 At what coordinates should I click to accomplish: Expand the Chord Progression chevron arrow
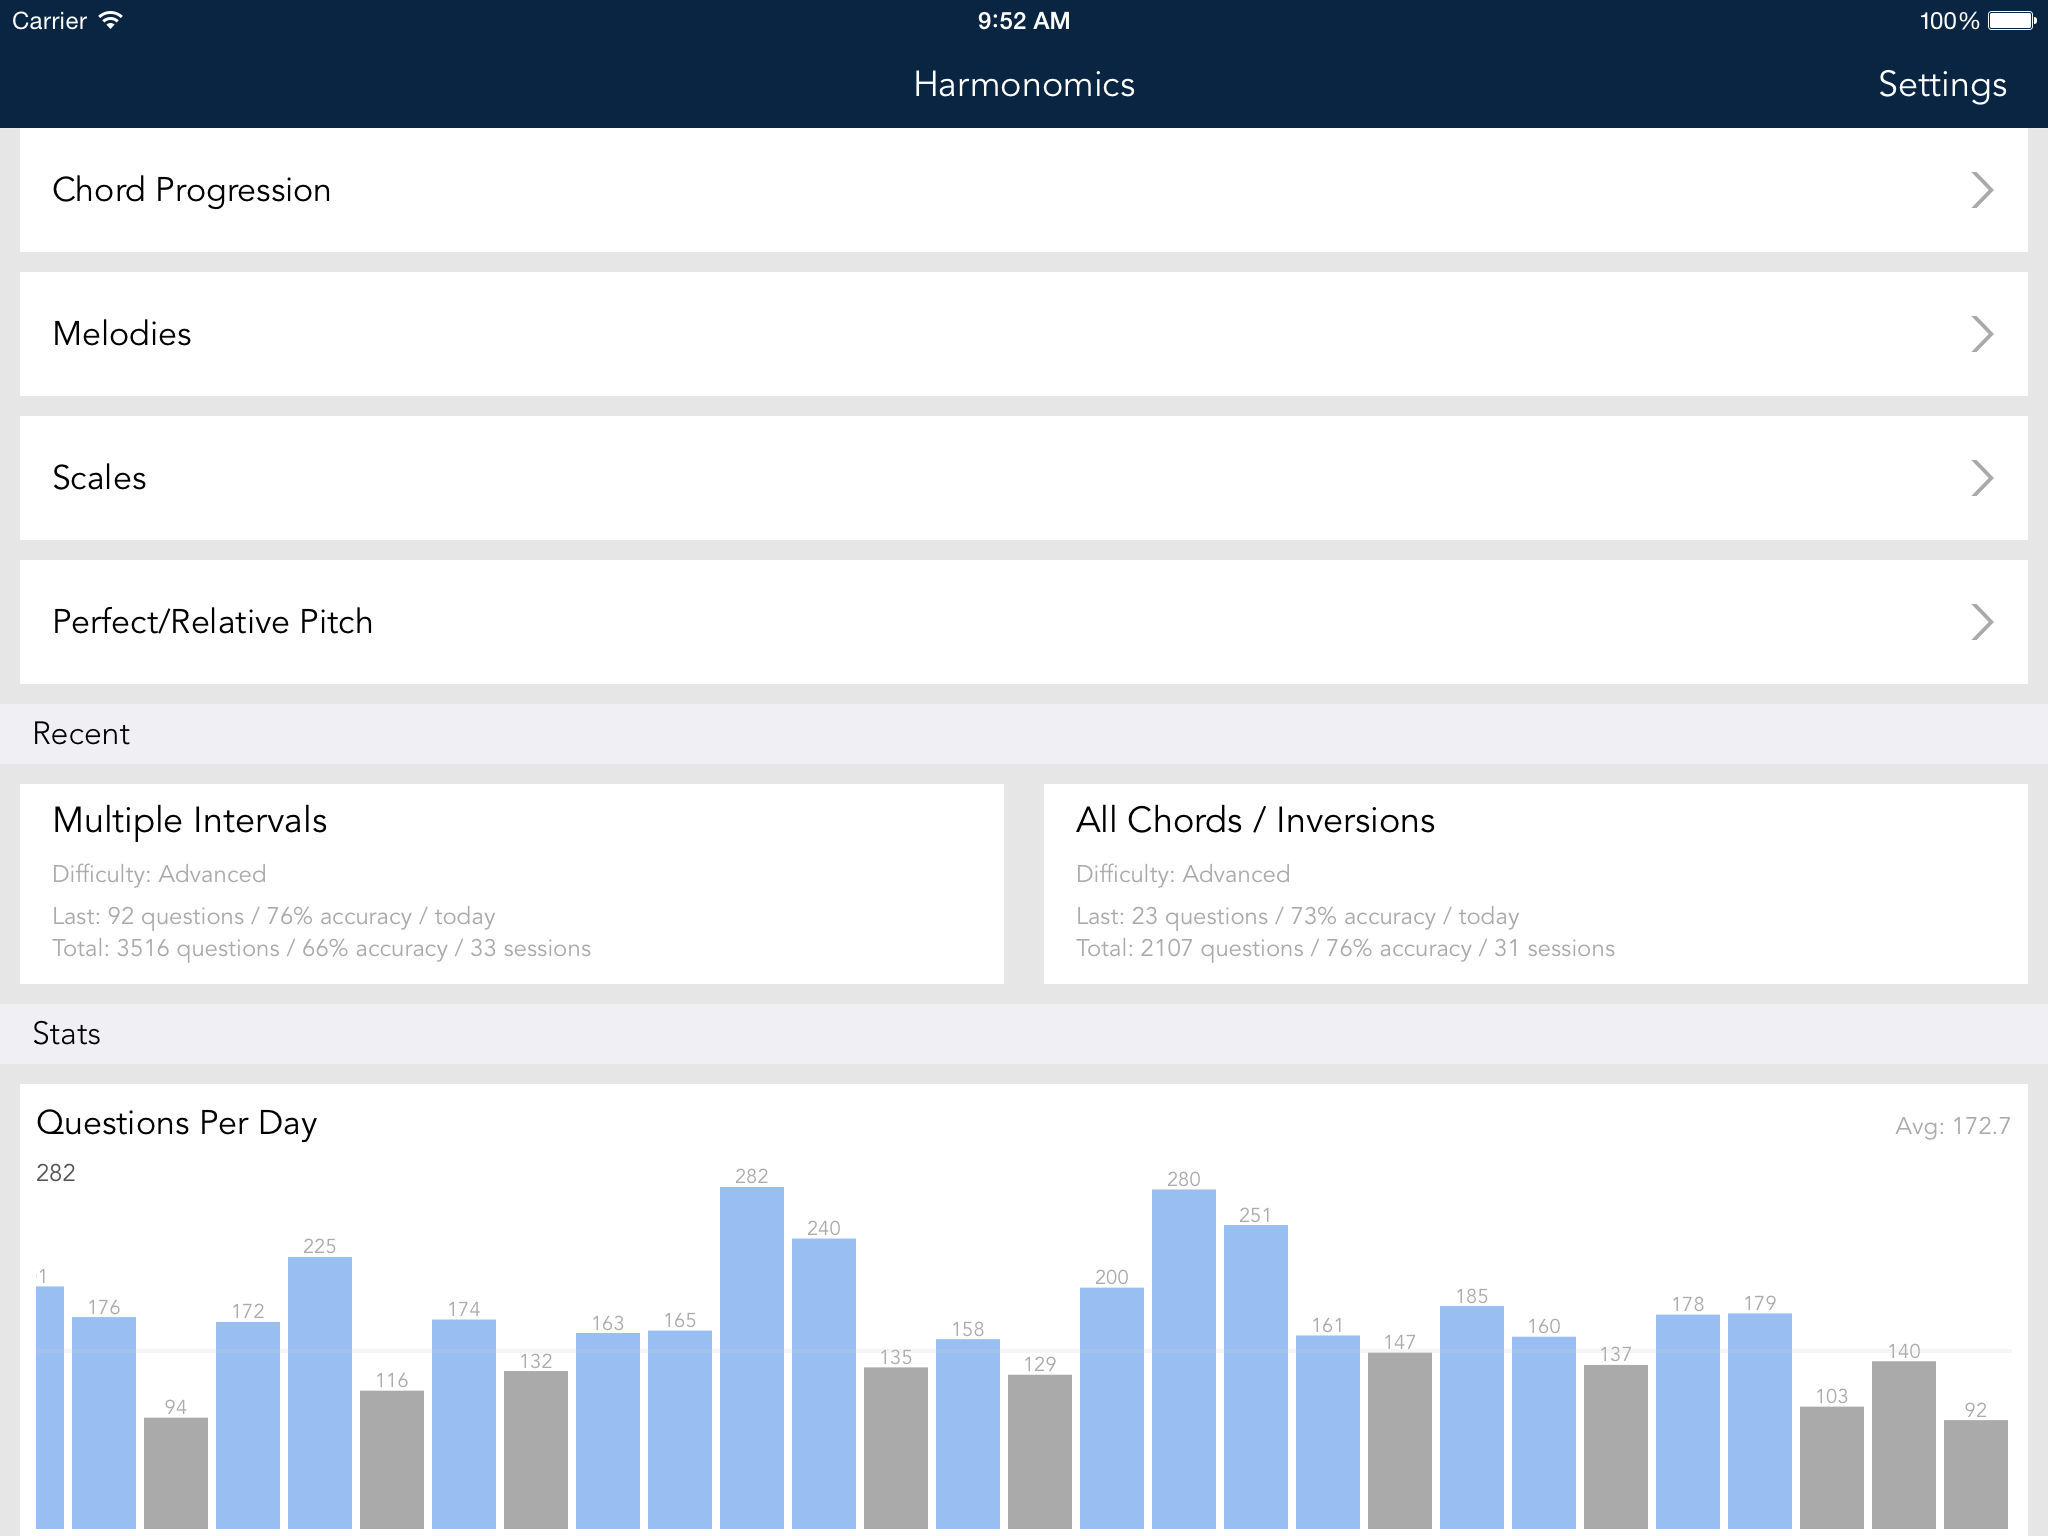[x=1981, y=190]
